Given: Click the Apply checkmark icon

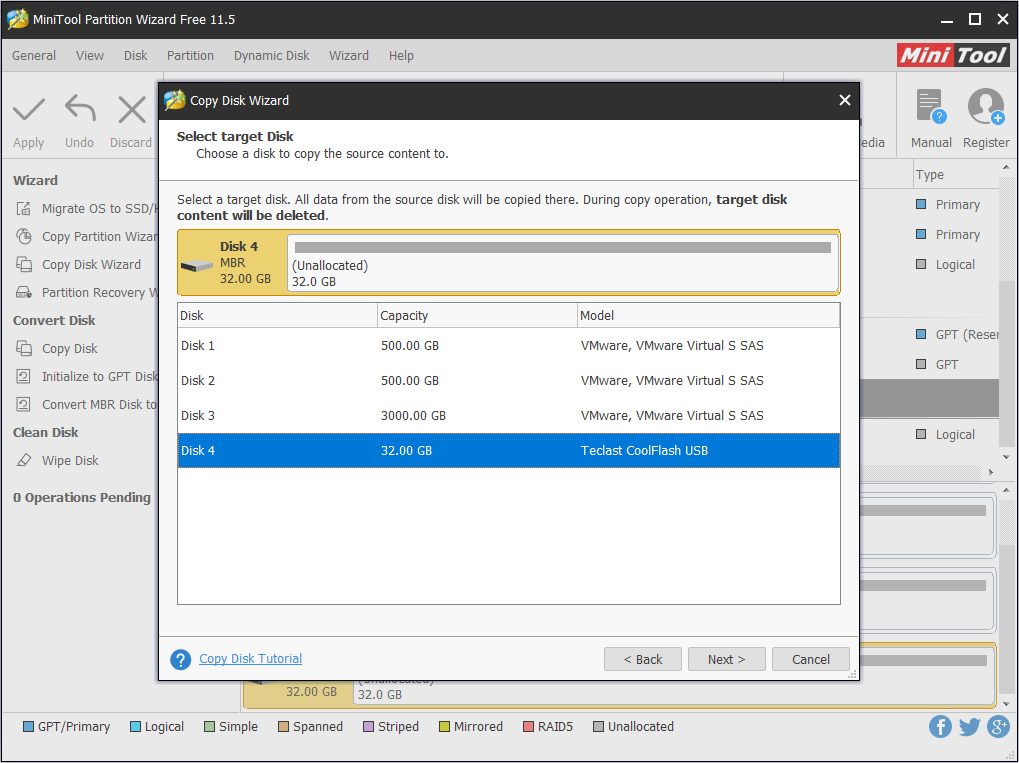Looking at the screenshot, I should click(x=29, y=110).
